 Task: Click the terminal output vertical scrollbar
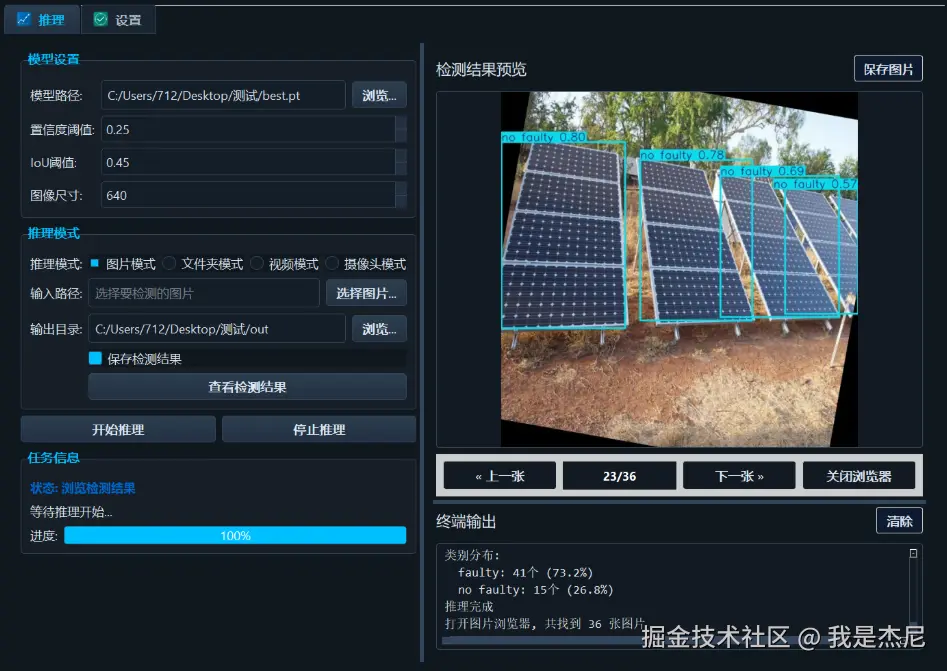tap(913, 590)
